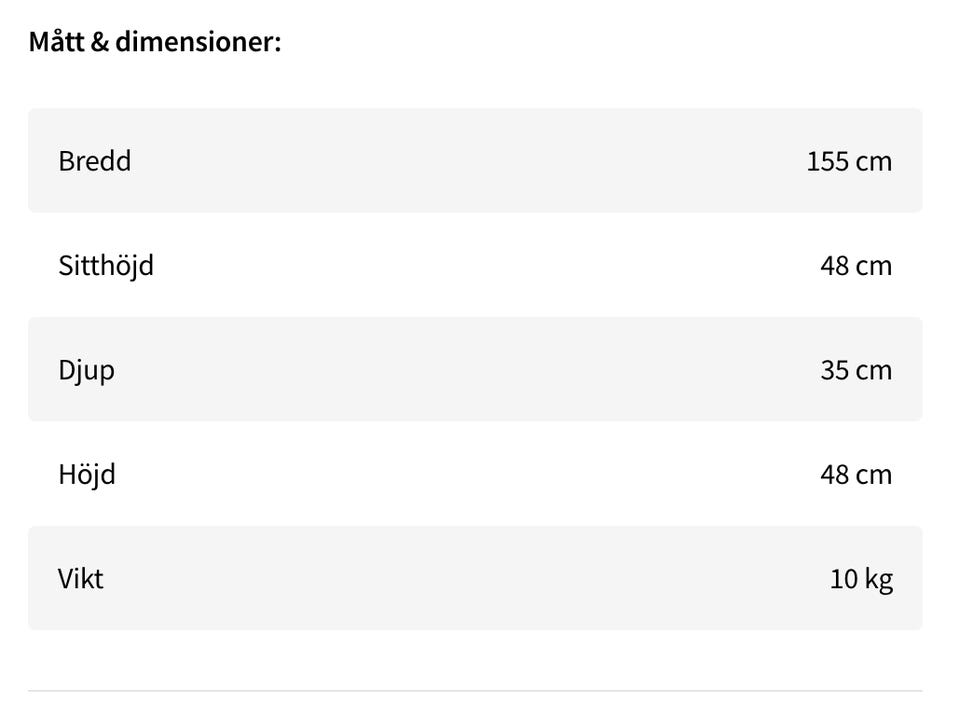This screenshot has width=960, height=716.
Task: Click the Sitthöjd label
Action: (x=106, y=266)
